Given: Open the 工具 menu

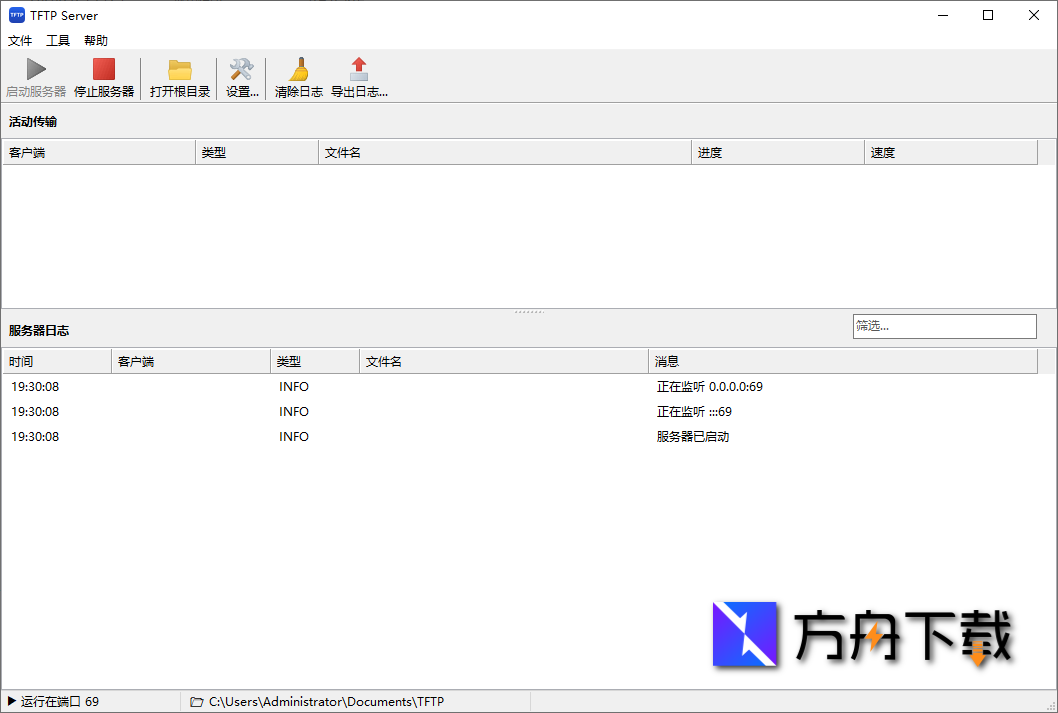Looking at the screenshot, I should coord(57,40).
